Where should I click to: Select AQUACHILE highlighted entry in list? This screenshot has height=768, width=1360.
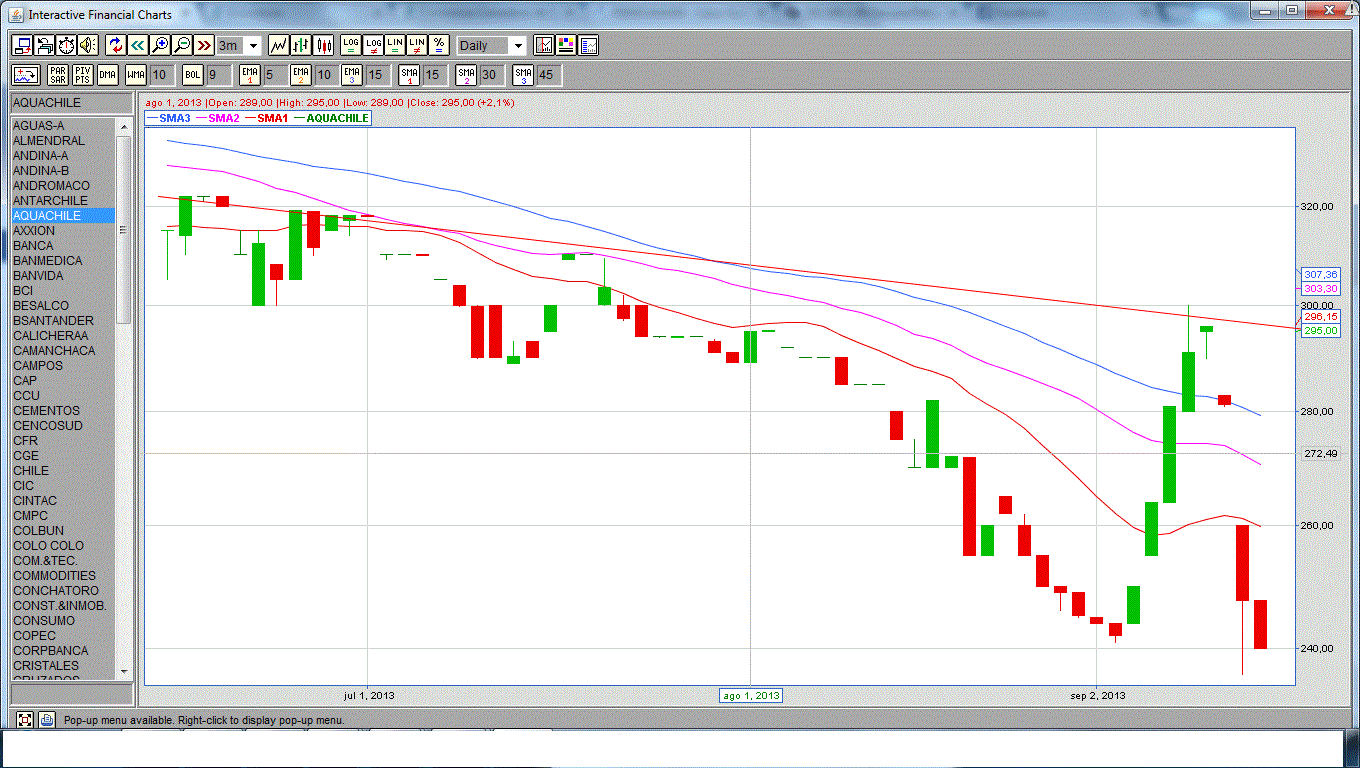(x=64, y=216)
